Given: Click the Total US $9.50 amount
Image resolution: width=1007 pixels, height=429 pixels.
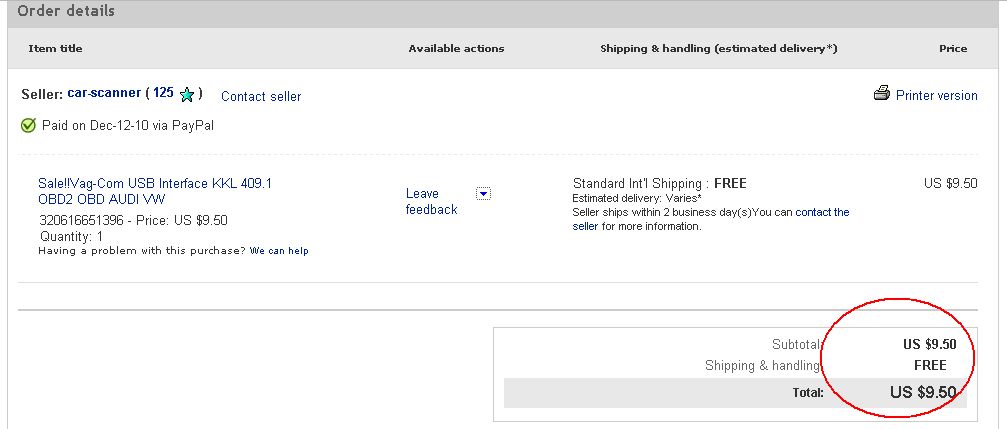Looking at the screenshot, I should point(923,392).
